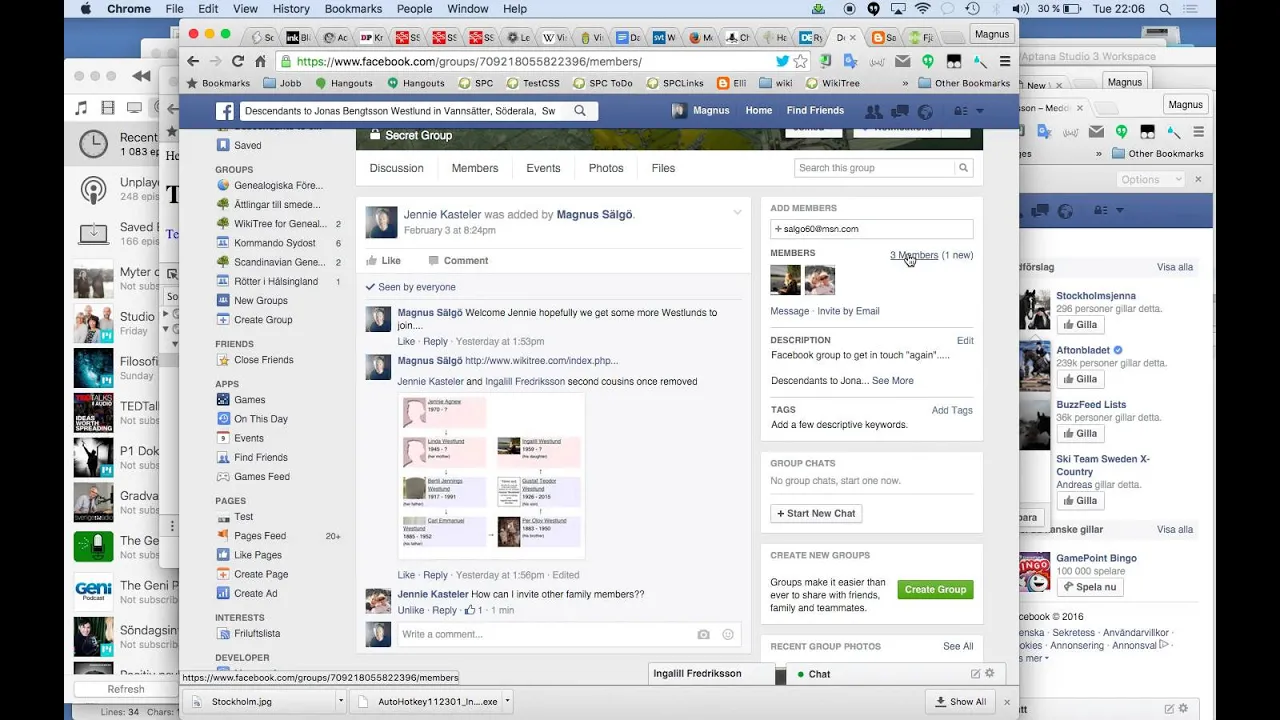Open On This Day in the sidebar
This screenshot has height=720, width=1280.
(261, 419)
